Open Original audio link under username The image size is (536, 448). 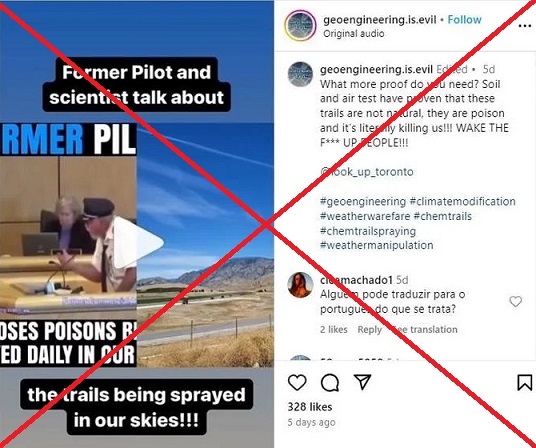click(x=354, y=33)
